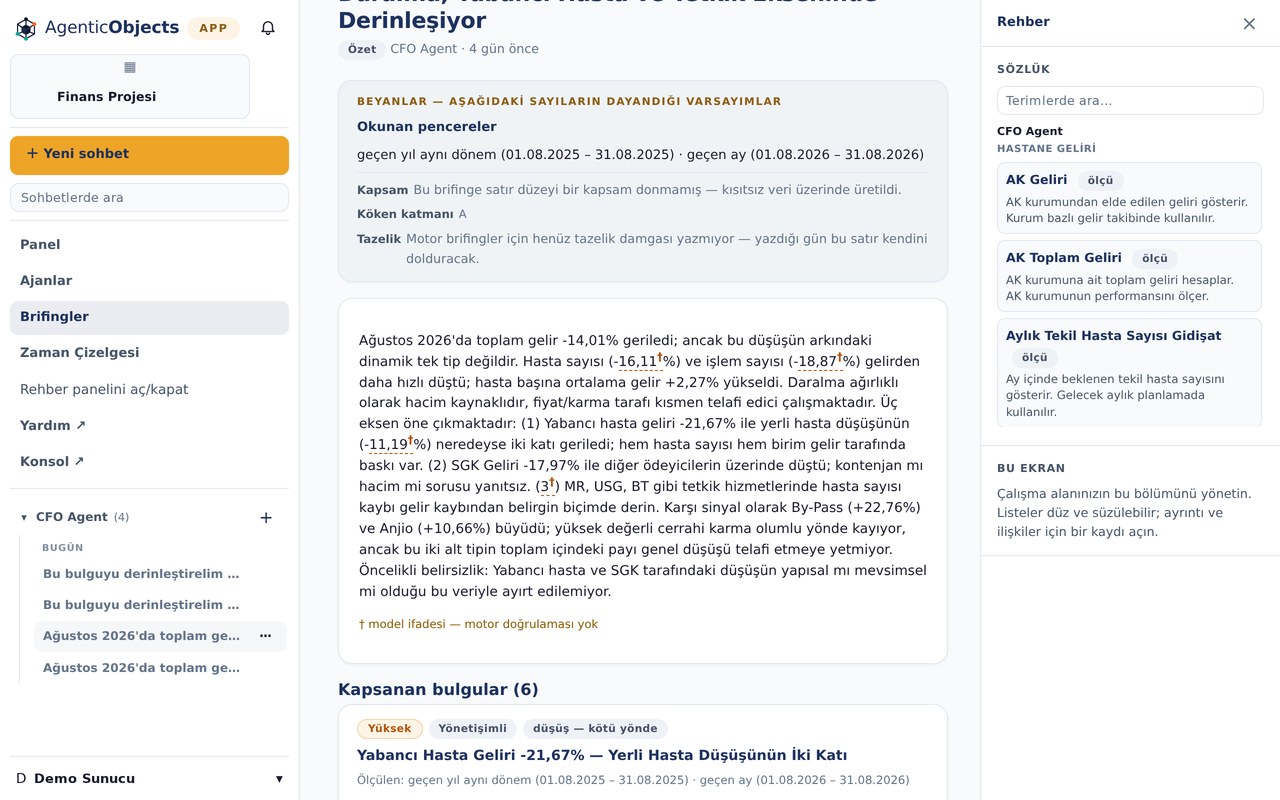Viewport: 1280px width, 800px height.
Task: Click the Okunan pencereler heading
Action: (x=427, y=127)
